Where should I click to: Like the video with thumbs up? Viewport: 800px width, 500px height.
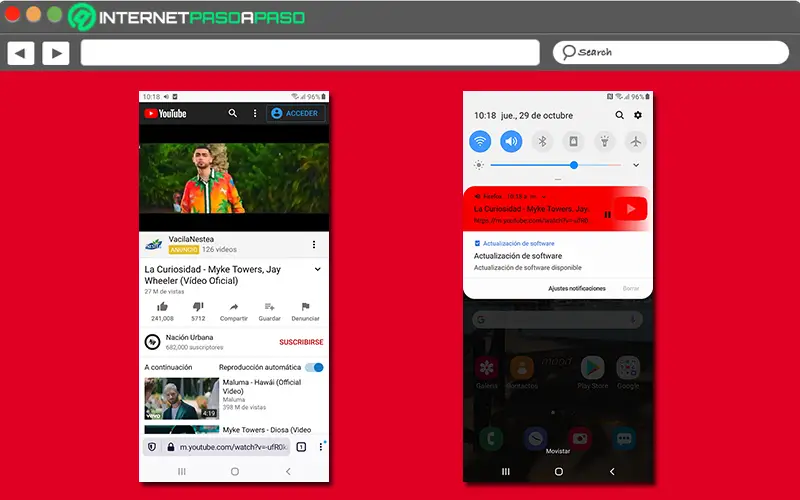(x=162, y=307)
